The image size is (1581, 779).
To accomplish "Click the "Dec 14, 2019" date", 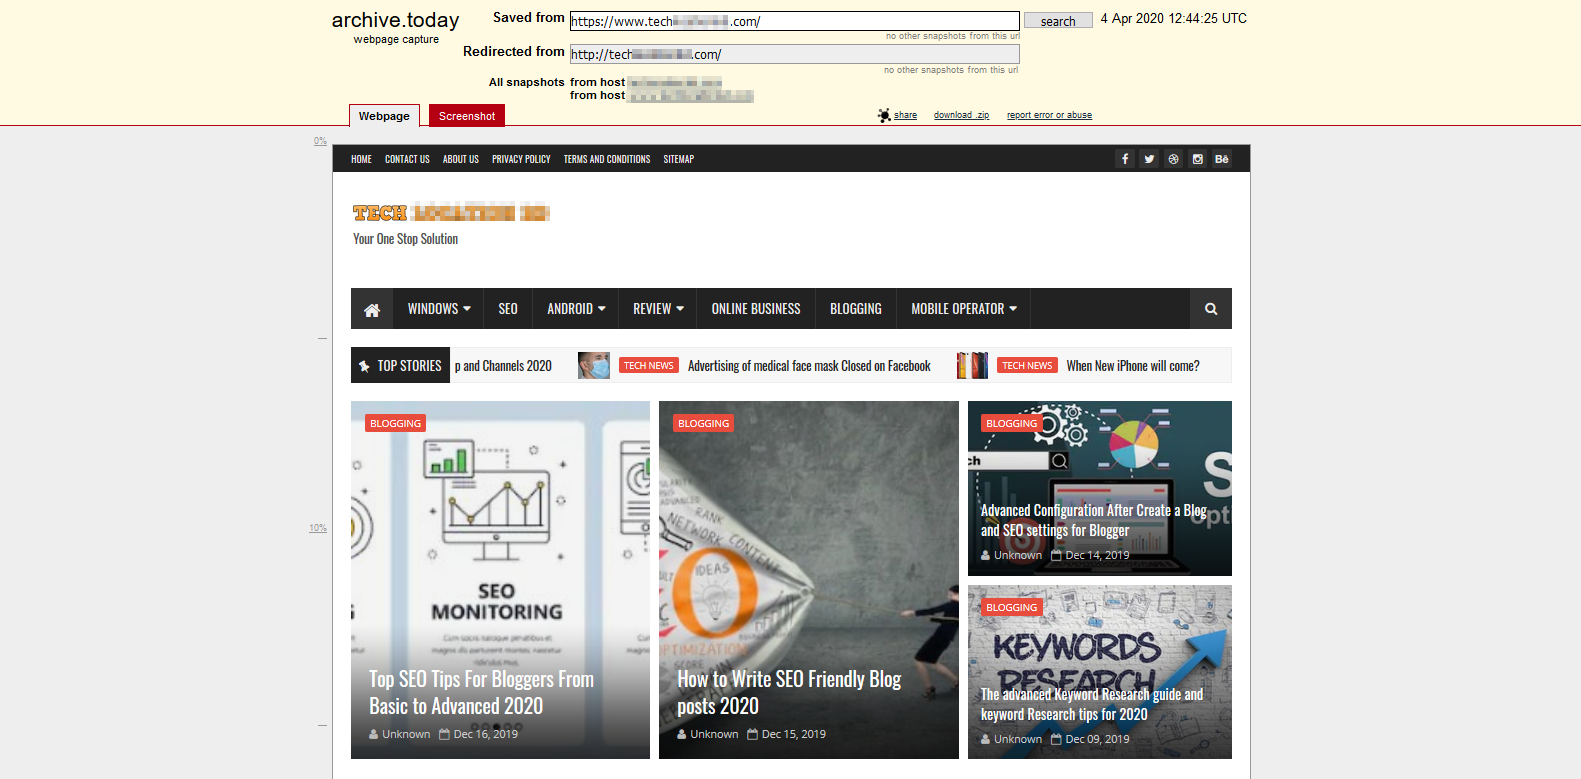I will (1098, 555).
